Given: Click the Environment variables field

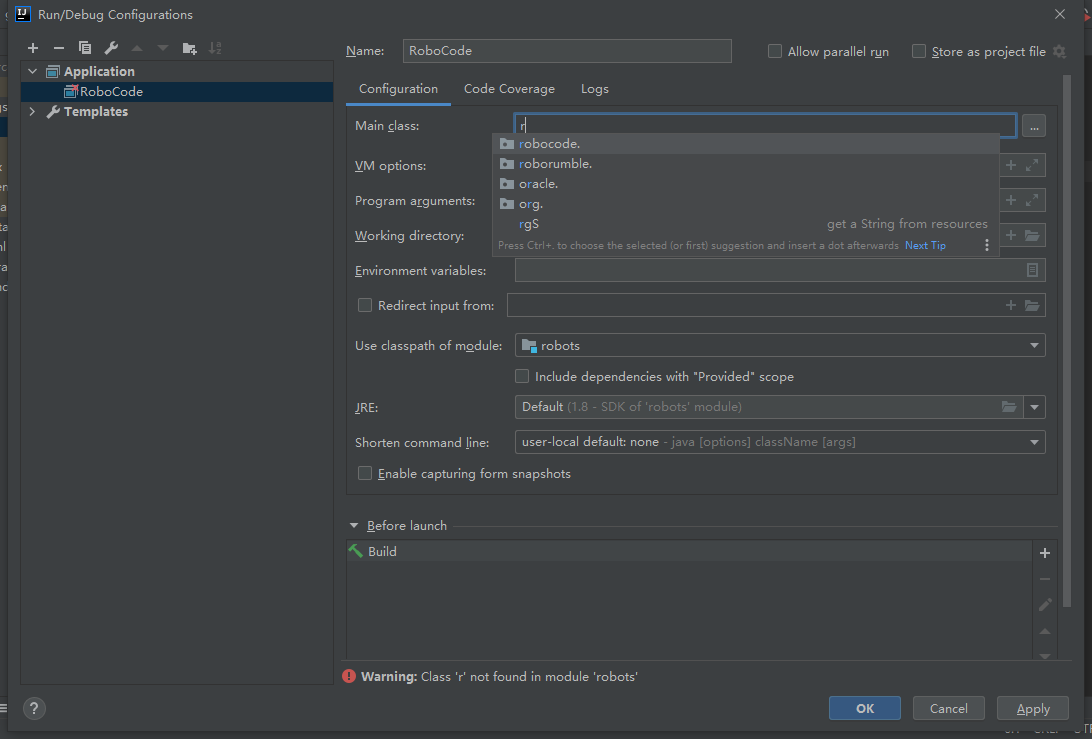Looking at the screenshot, I should coord(780,270).
